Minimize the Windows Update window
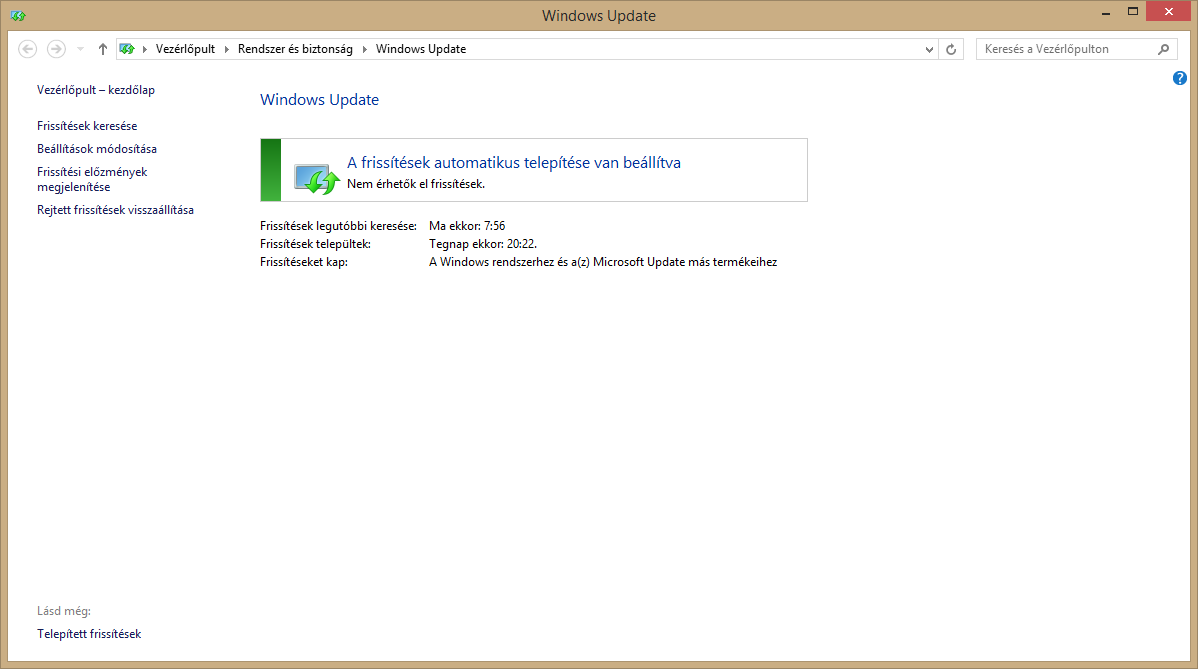The height and width of the screenshot is (669, 1198). tap(1106, 13)
